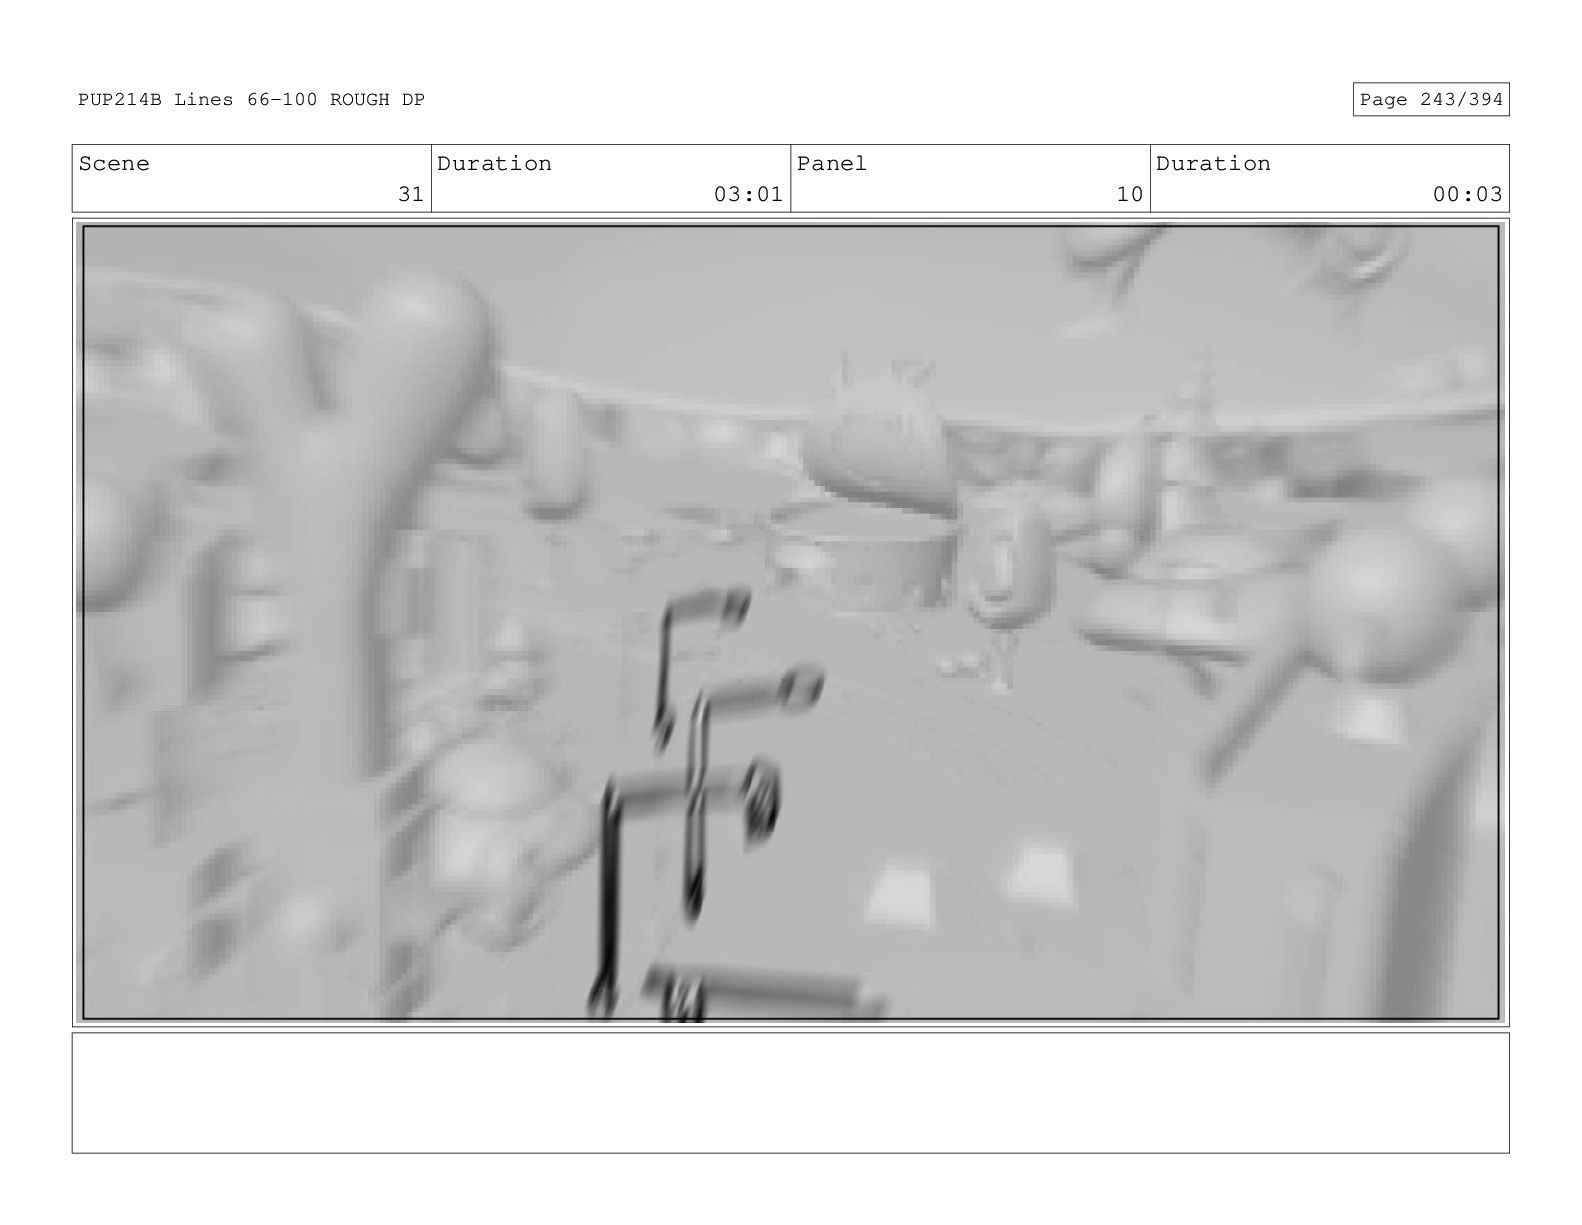Click the 'Page 243/394' page indicator box
This screenshot has width=1582, height=1225.
[x=1430, y=100]
